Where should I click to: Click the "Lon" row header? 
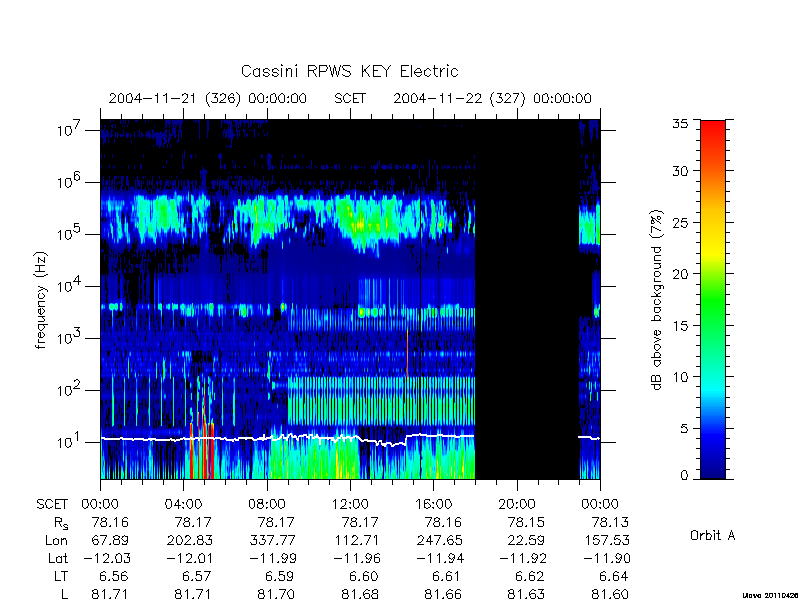pos(56,540)
